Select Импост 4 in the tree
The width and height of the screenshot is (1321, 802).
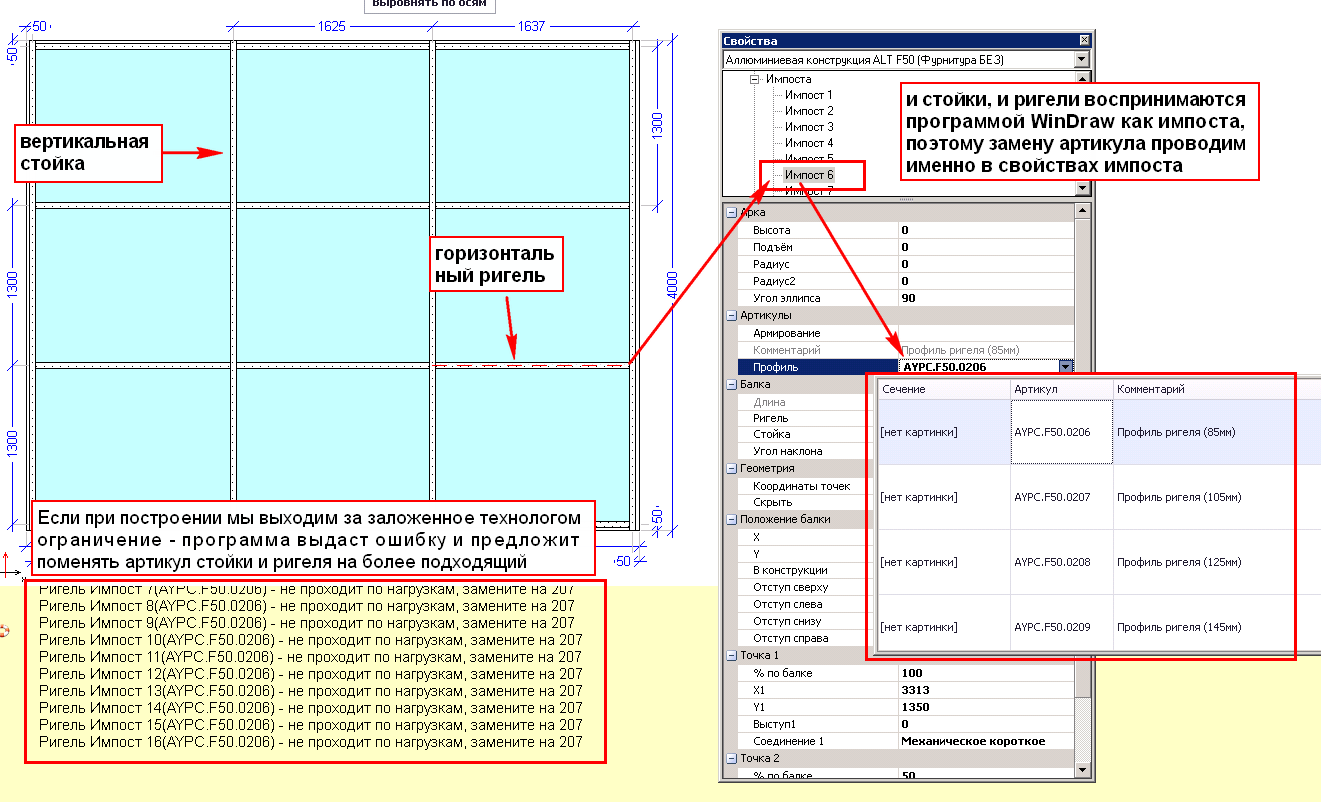tap(809, 143)
